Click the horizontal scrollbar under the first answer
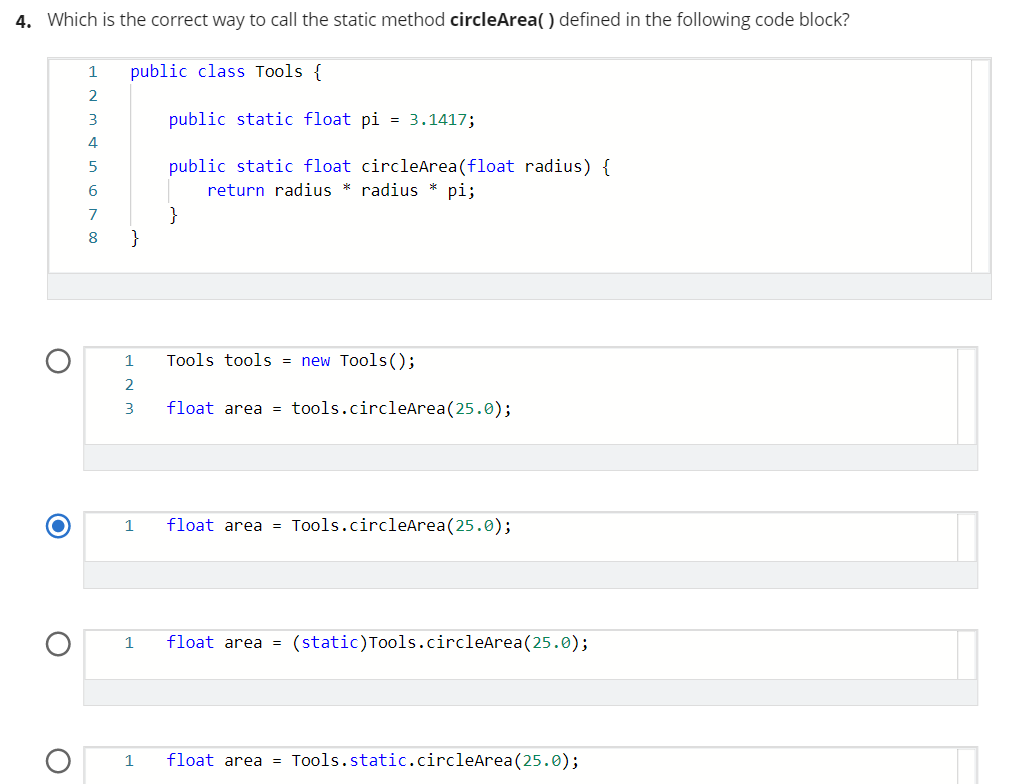 (x=530, y=458)
